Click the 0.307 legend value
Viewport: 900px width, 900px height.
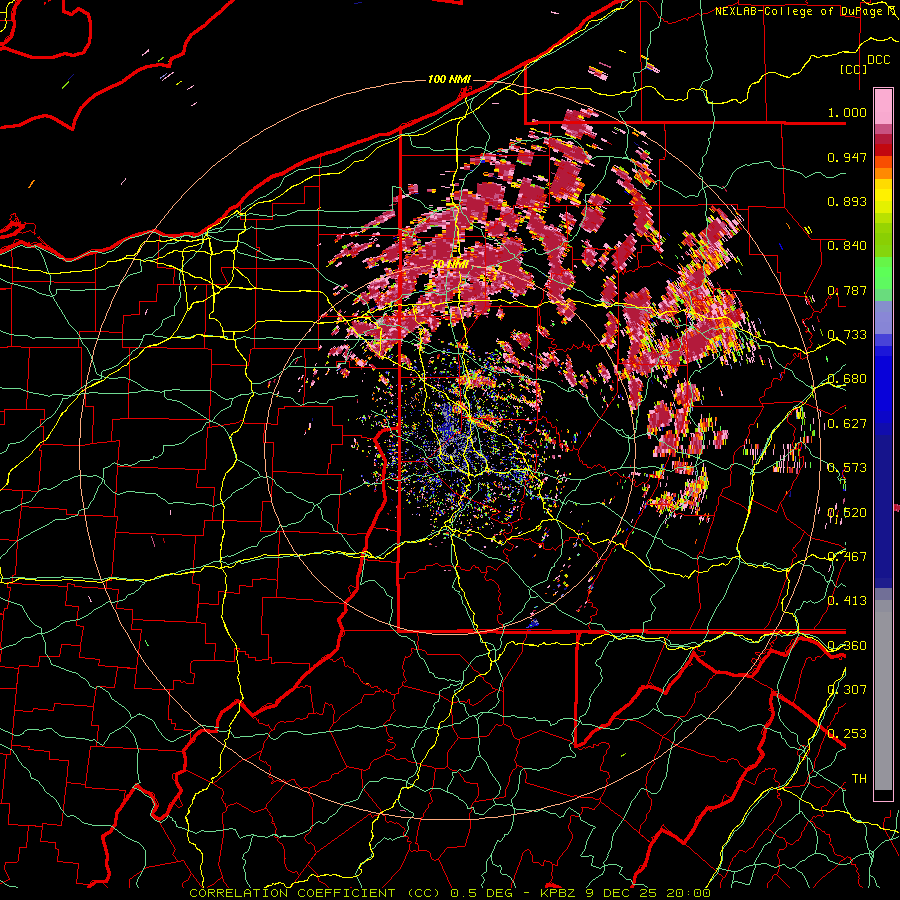847,689
